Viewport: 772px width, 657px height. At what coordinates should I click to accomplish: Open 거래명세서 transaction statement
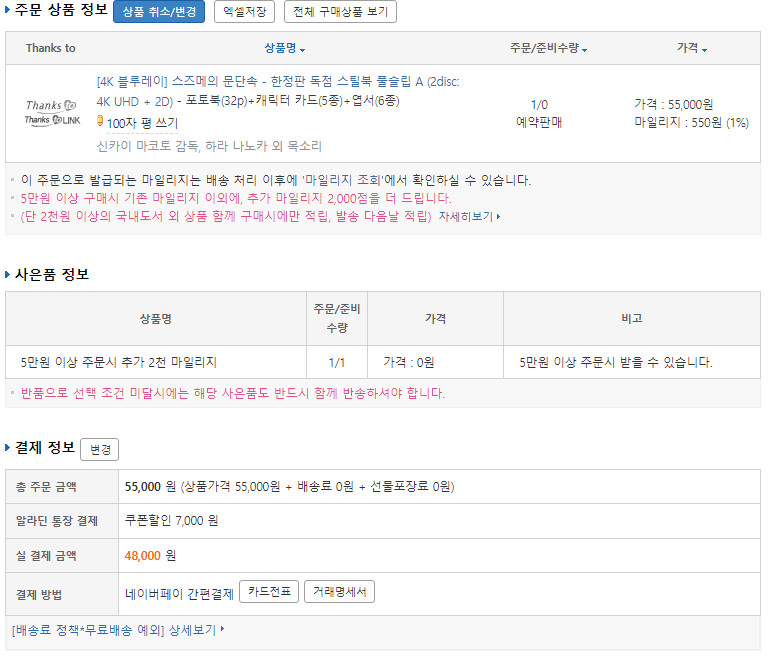point(339,591)
